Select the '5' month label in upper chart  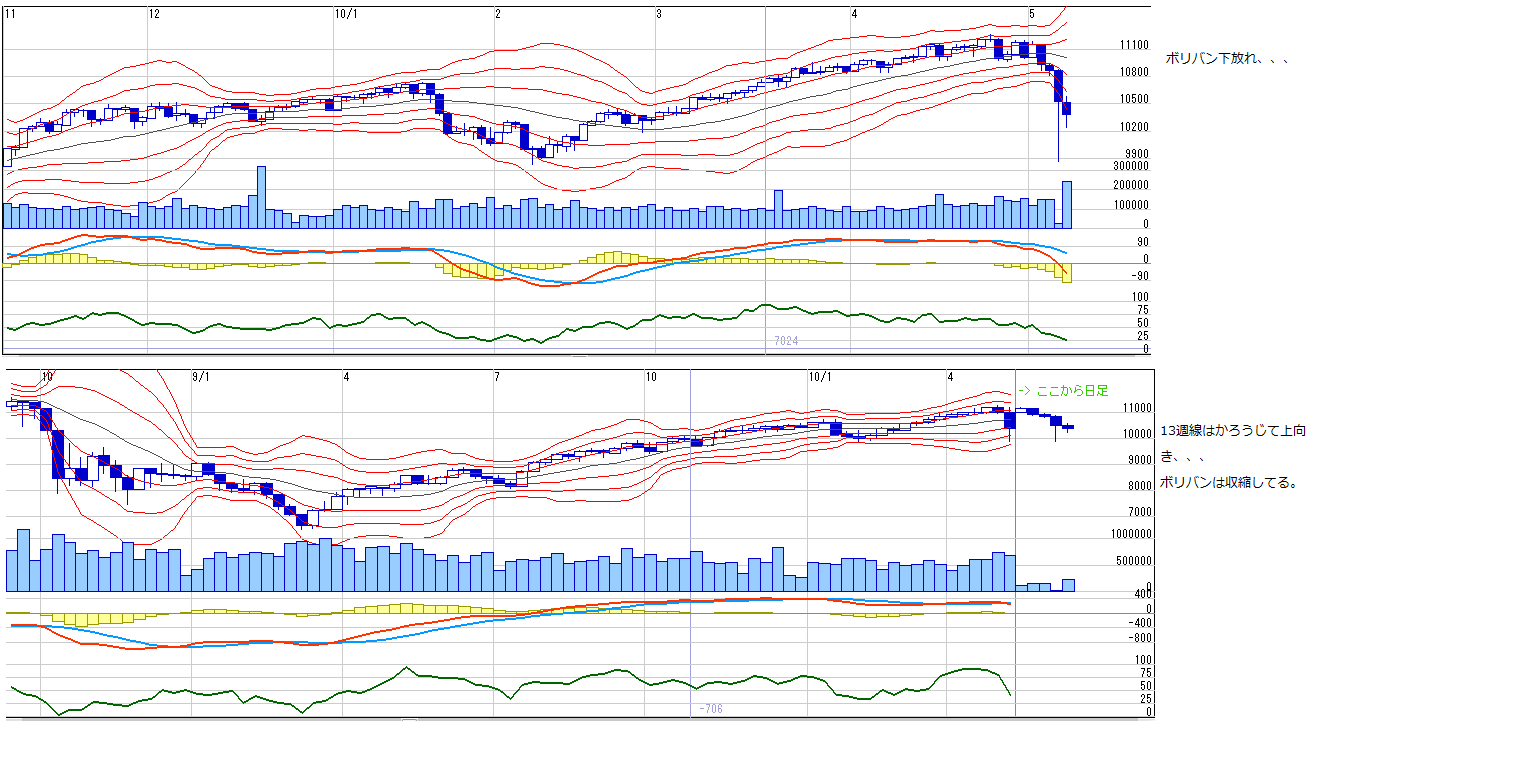click(1031, 14)
